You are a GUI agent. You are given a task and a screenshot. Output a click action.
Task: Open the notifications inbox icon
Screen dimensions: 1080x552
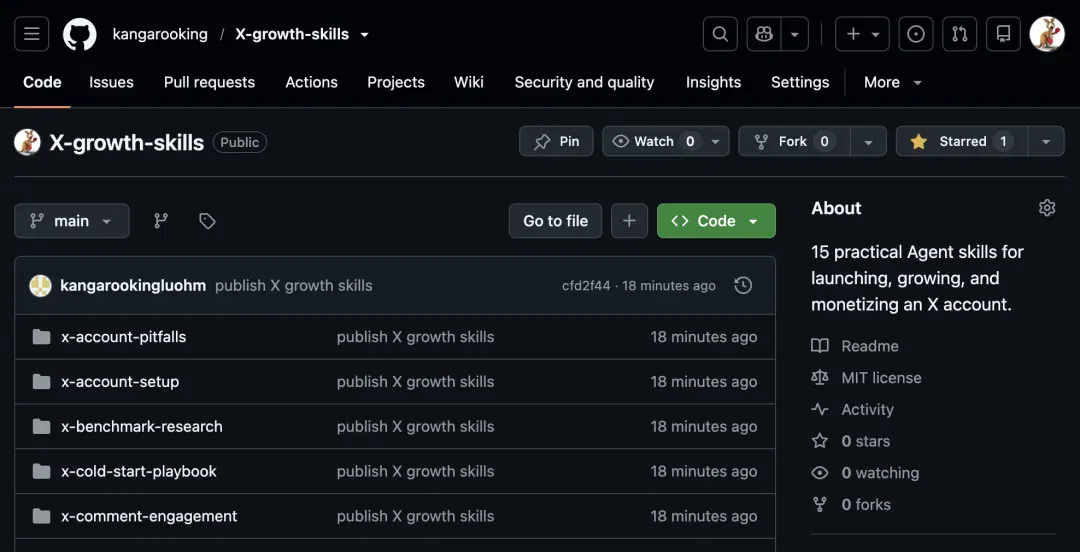1004,34
